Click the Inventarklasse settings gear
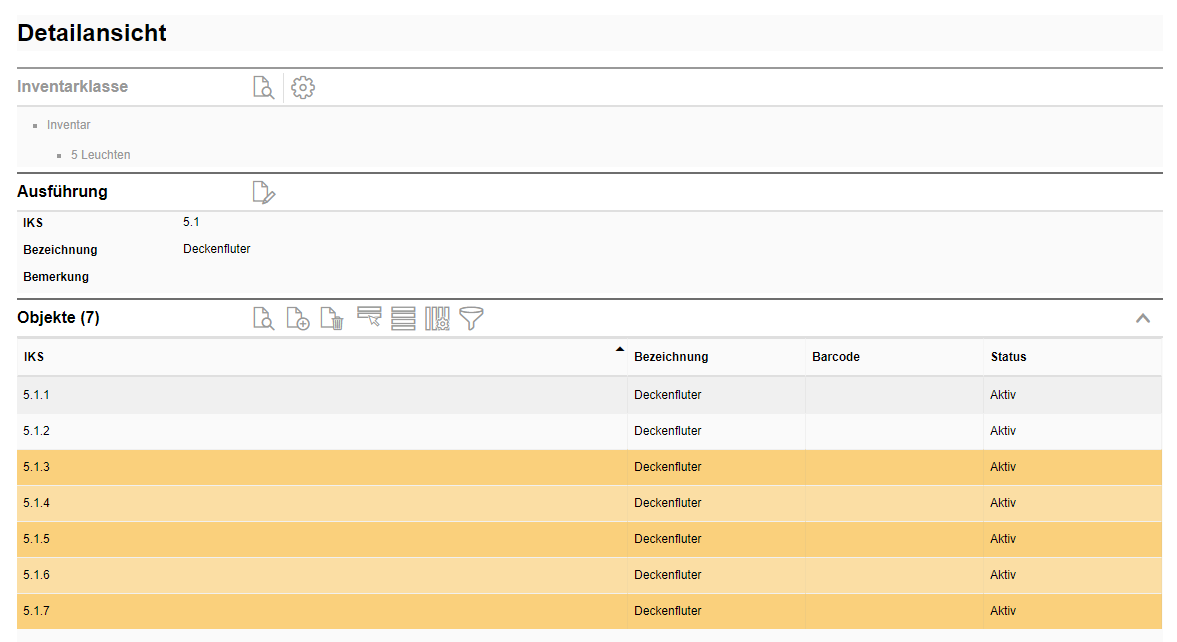This screenshot has width=1177, height=642. point(302,87)
